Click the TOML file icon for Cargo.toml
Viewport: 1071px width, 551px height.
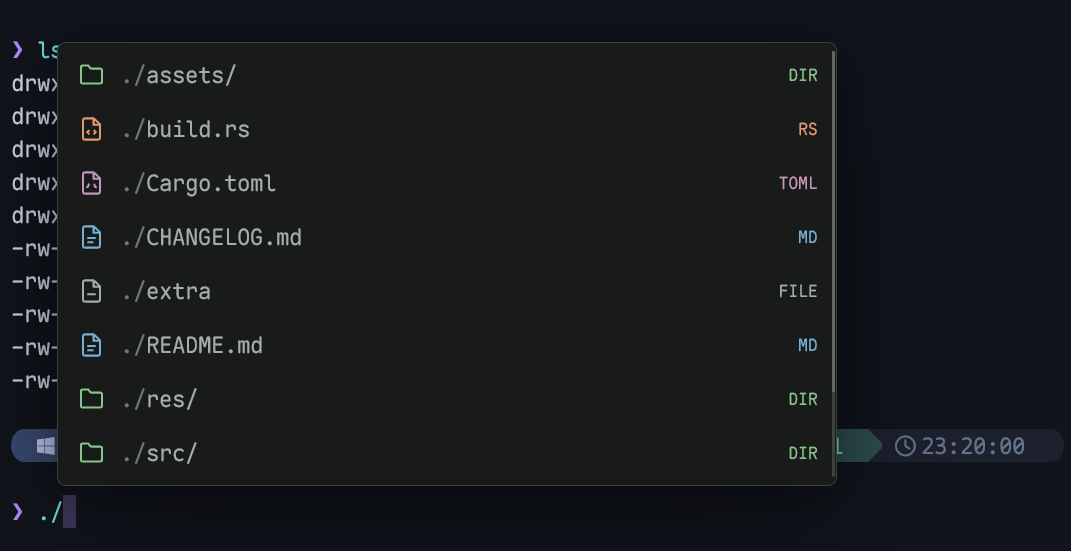click(91, 183)
